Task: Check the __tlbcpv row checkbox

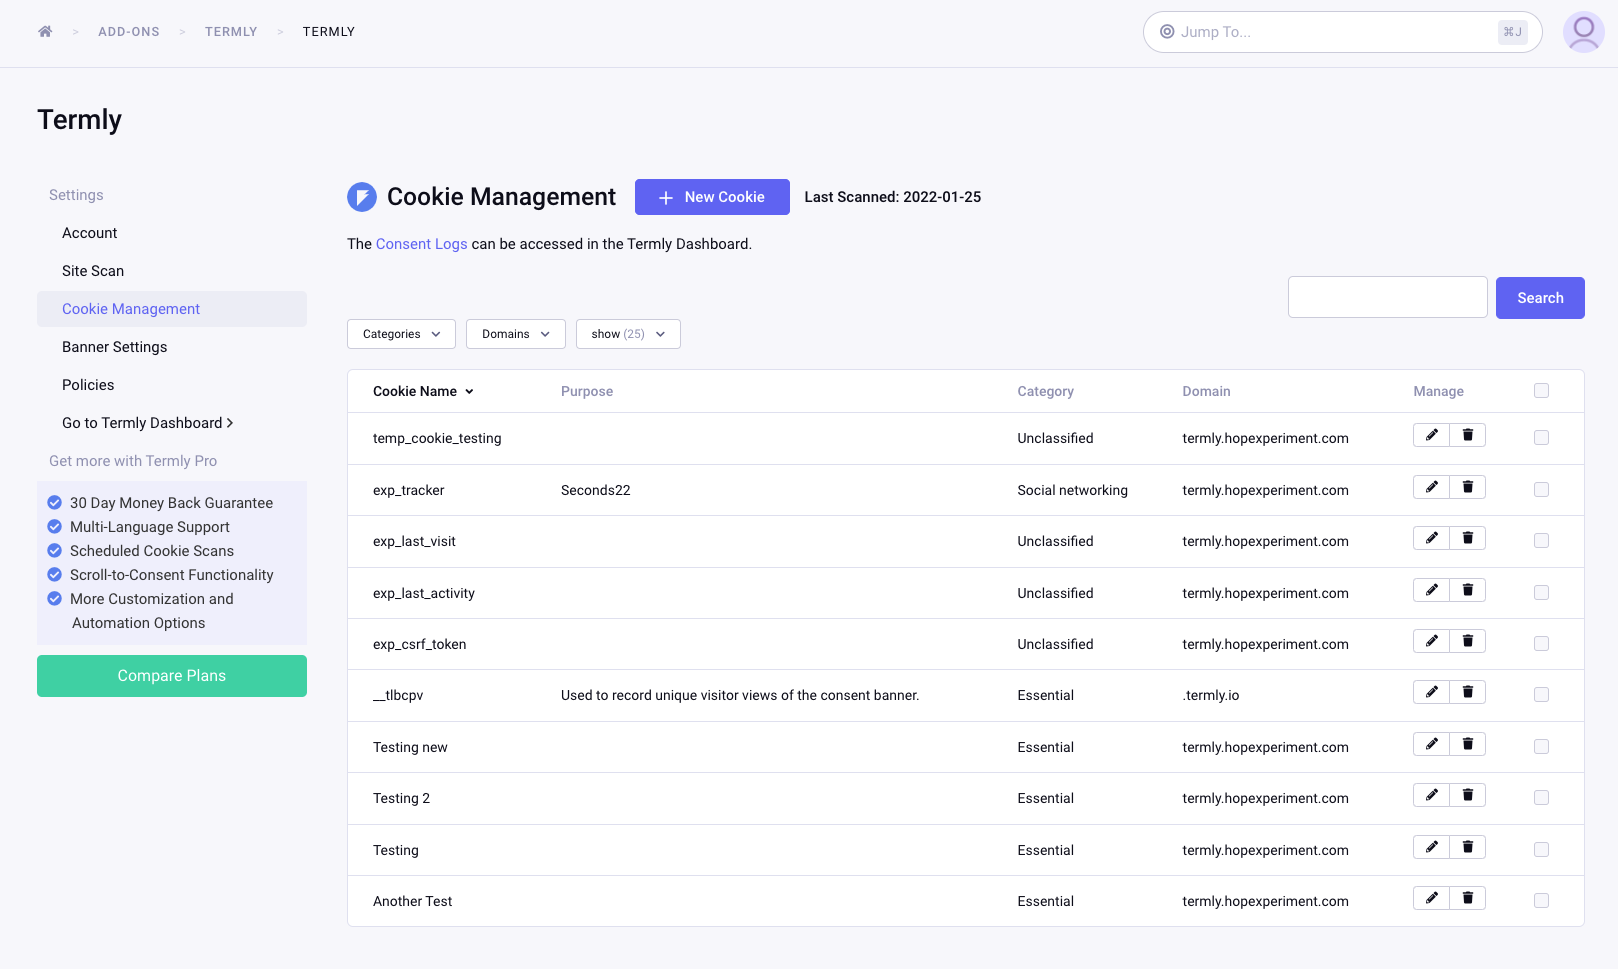Action: pyautogui.click(x=1541, y=695)
